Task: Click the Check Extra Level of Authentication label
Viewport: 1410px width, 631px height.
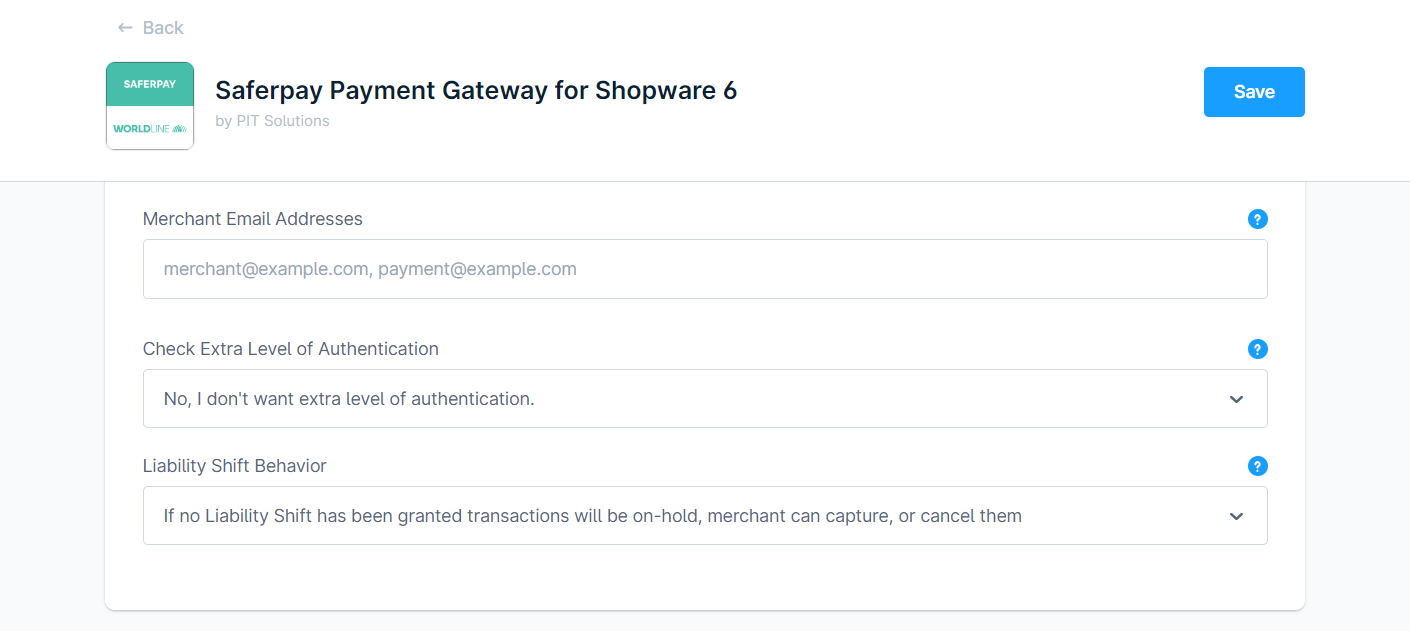Action: [291, 349]
